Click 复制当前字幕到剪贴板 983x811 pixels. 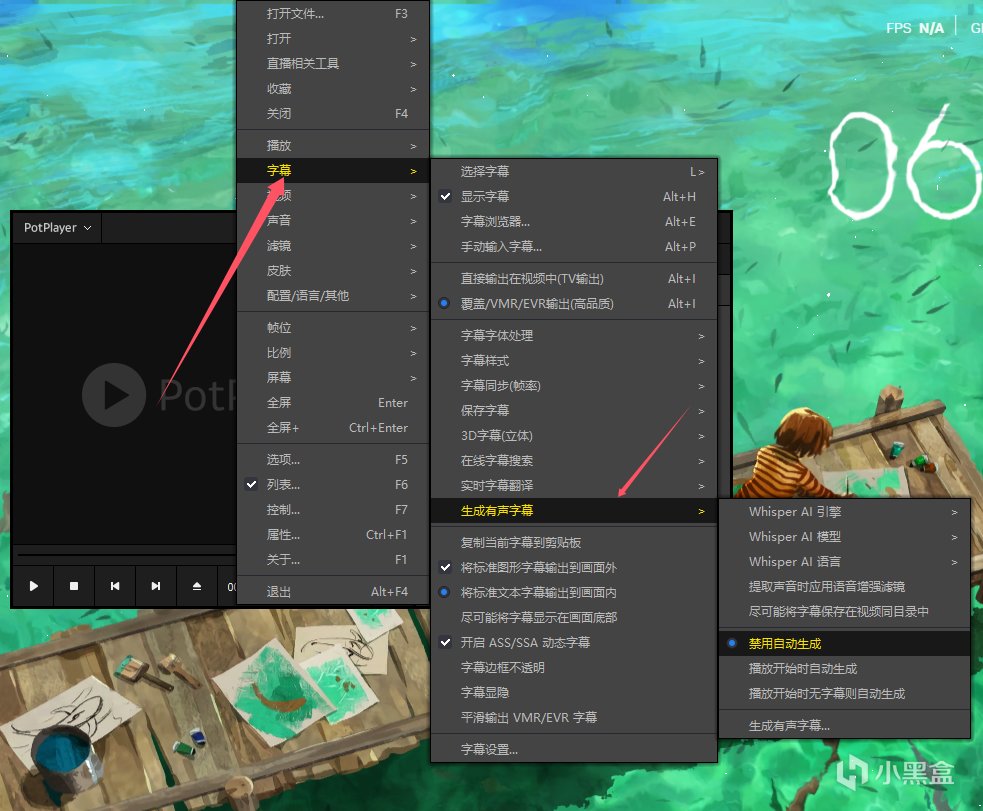click(x=574, y=542)
